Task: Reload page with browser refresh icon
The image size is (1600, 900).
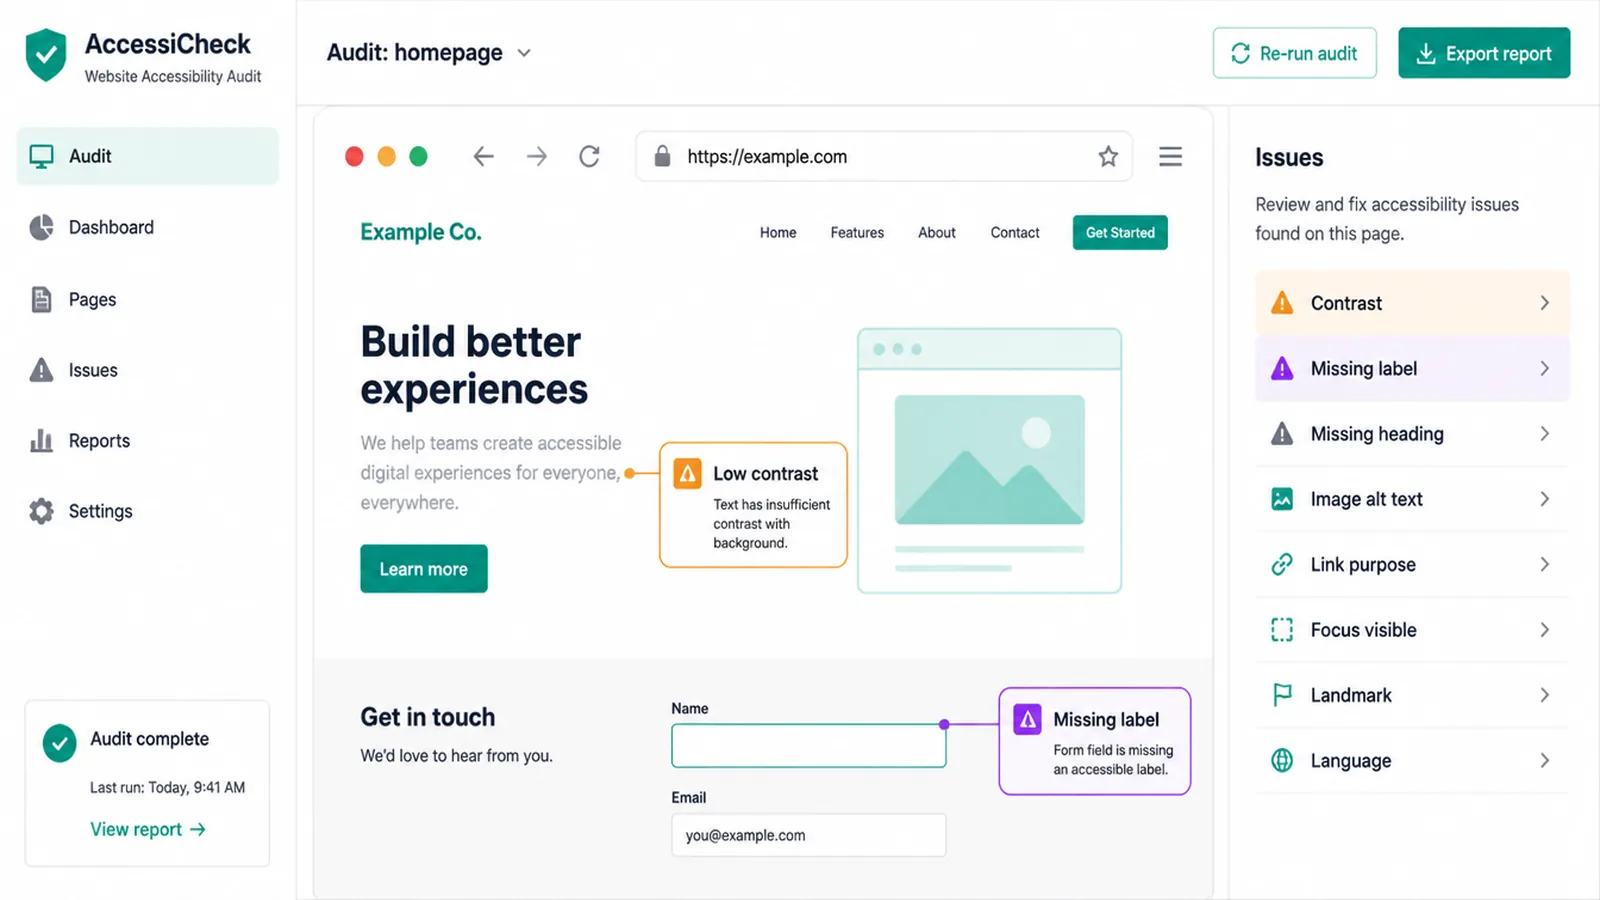Action: pos(589,156)
